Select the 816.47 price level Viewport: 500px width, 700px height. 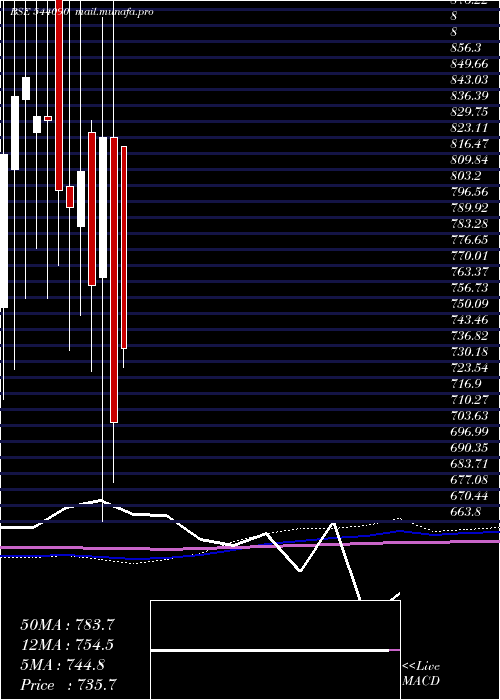(x=469, y=144)
